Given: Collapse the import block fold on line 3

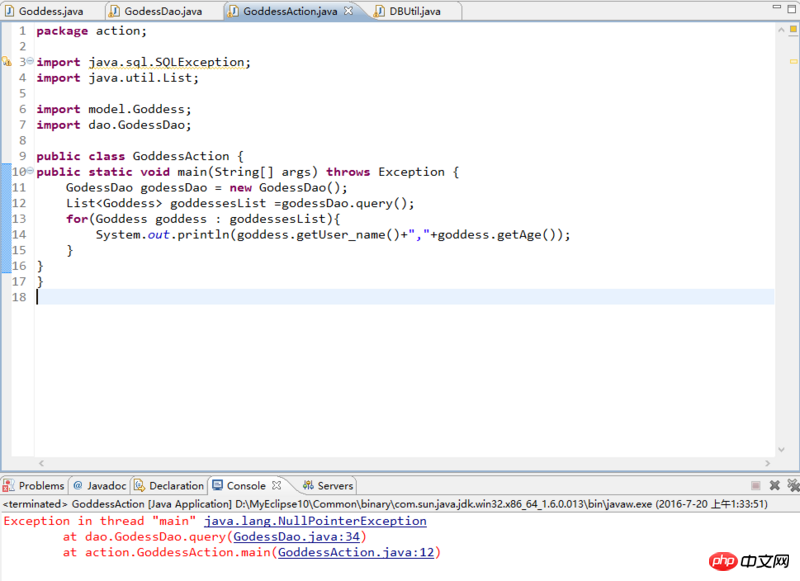Looking at the screenshot, I should tap(30, 62).
